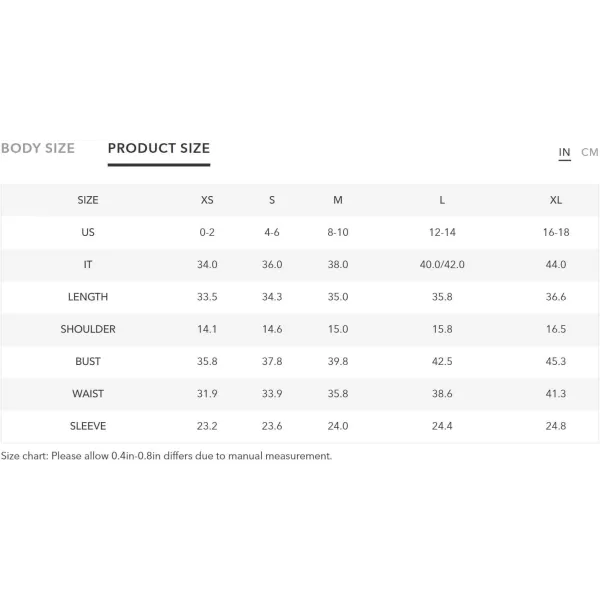The width and height of the screenshot is (600, 600).
Task: Click the SIZE header cell
Action: (88, 200)
